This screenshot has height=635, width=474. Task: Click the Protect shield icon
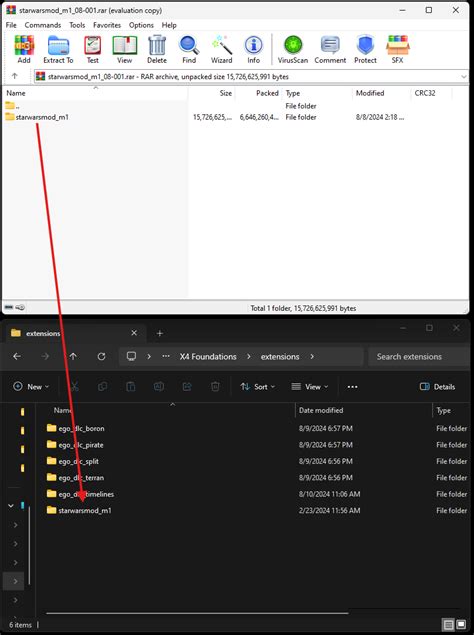(365, 49)
